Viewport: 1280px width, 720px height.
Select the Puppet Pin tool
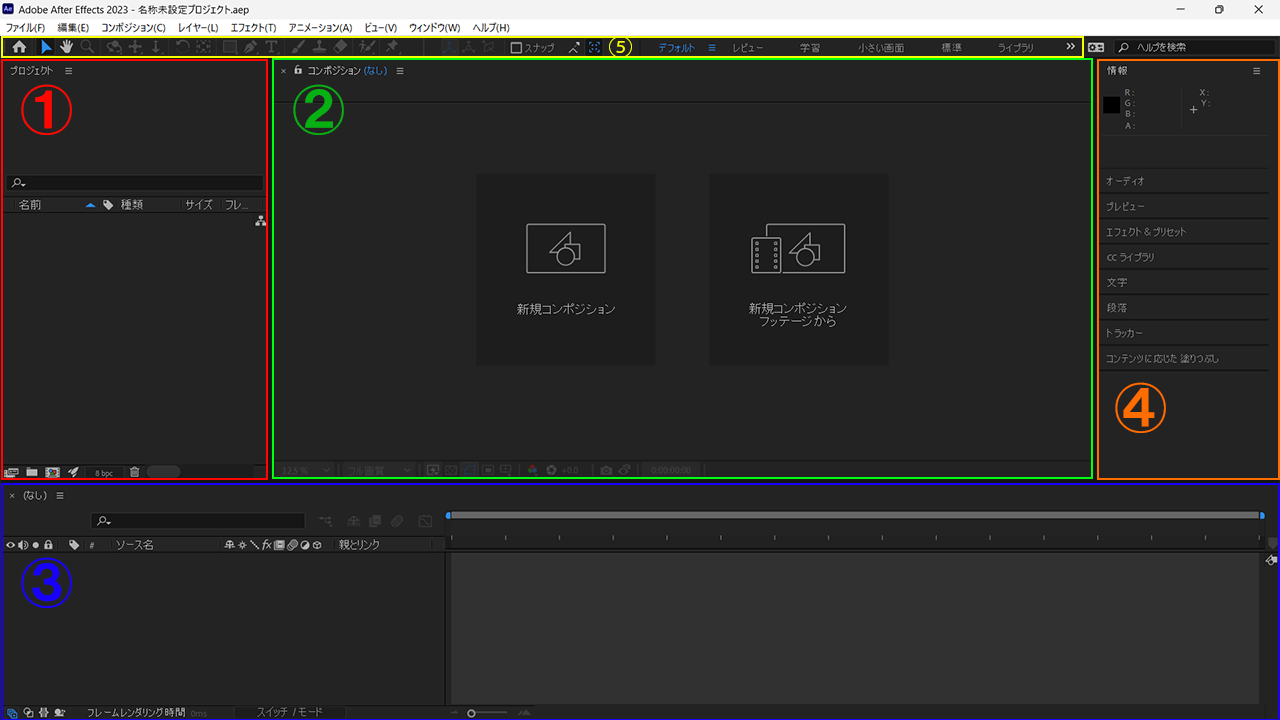(x=393, y=47)
